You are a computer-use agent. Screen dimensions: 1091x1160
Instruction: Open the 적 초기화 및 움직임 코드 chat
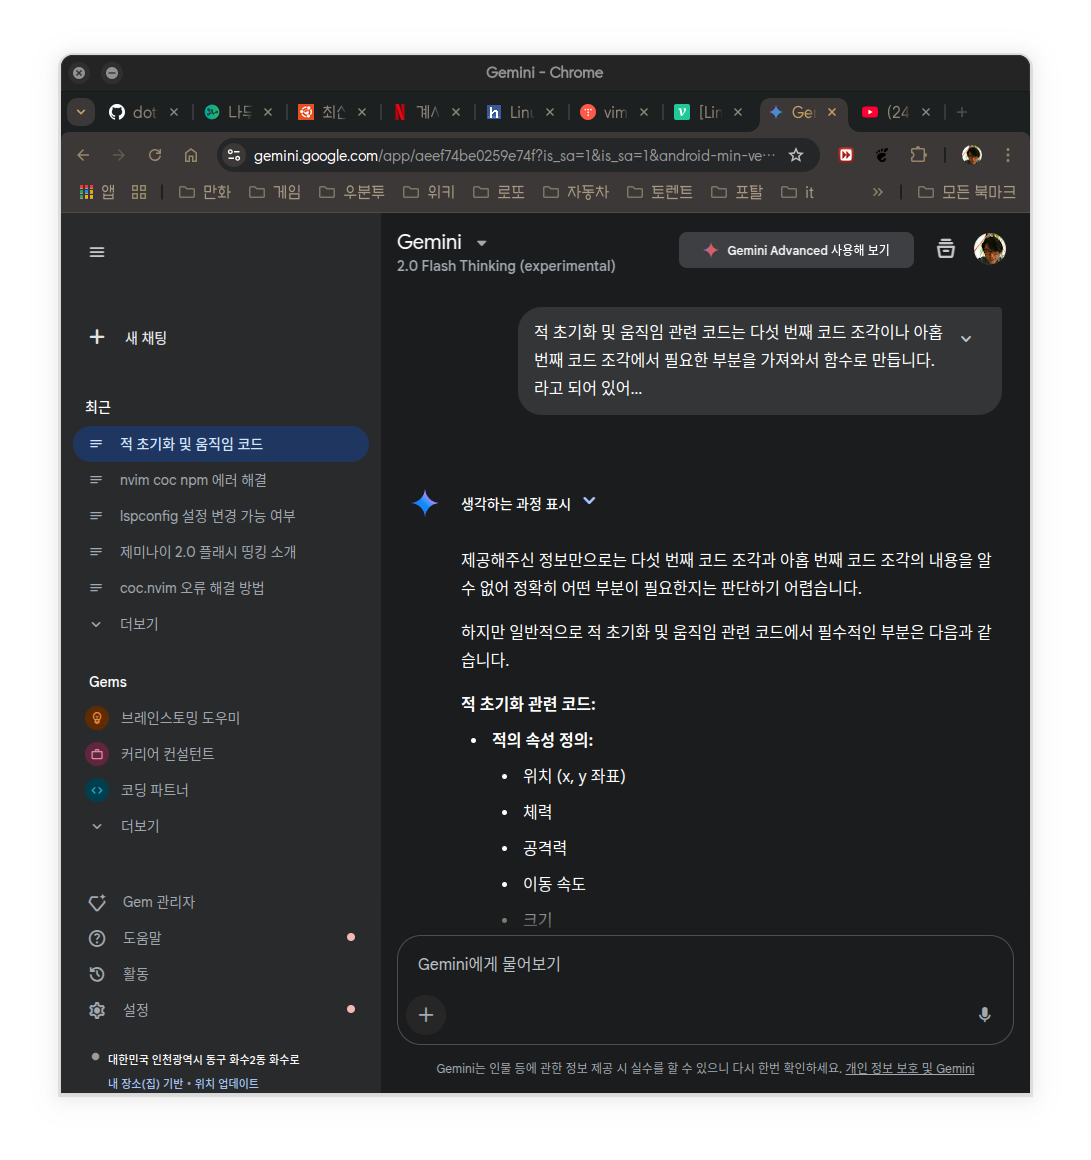click(220, 444)
